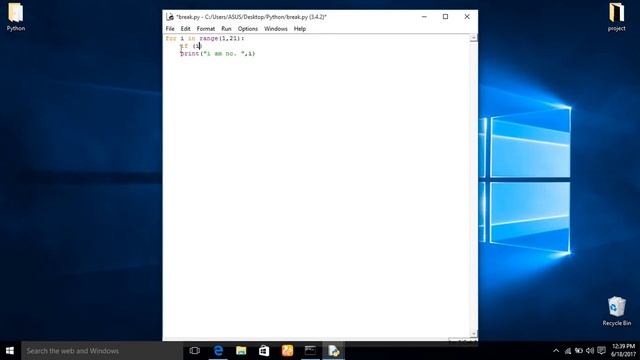Open the Windows menu
The image size is (640, 360).
(276, 29)
